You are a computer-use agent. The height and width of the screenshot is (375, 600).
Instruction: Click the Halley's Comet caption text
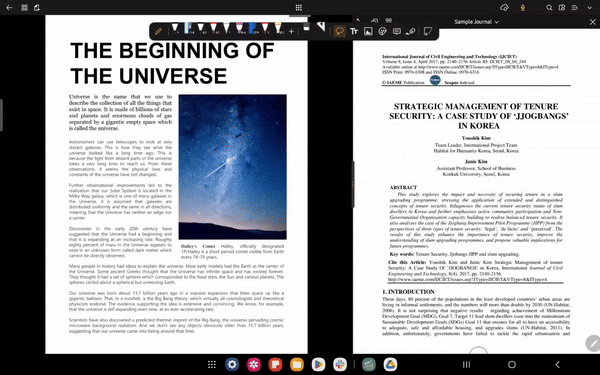click(232, 251)
